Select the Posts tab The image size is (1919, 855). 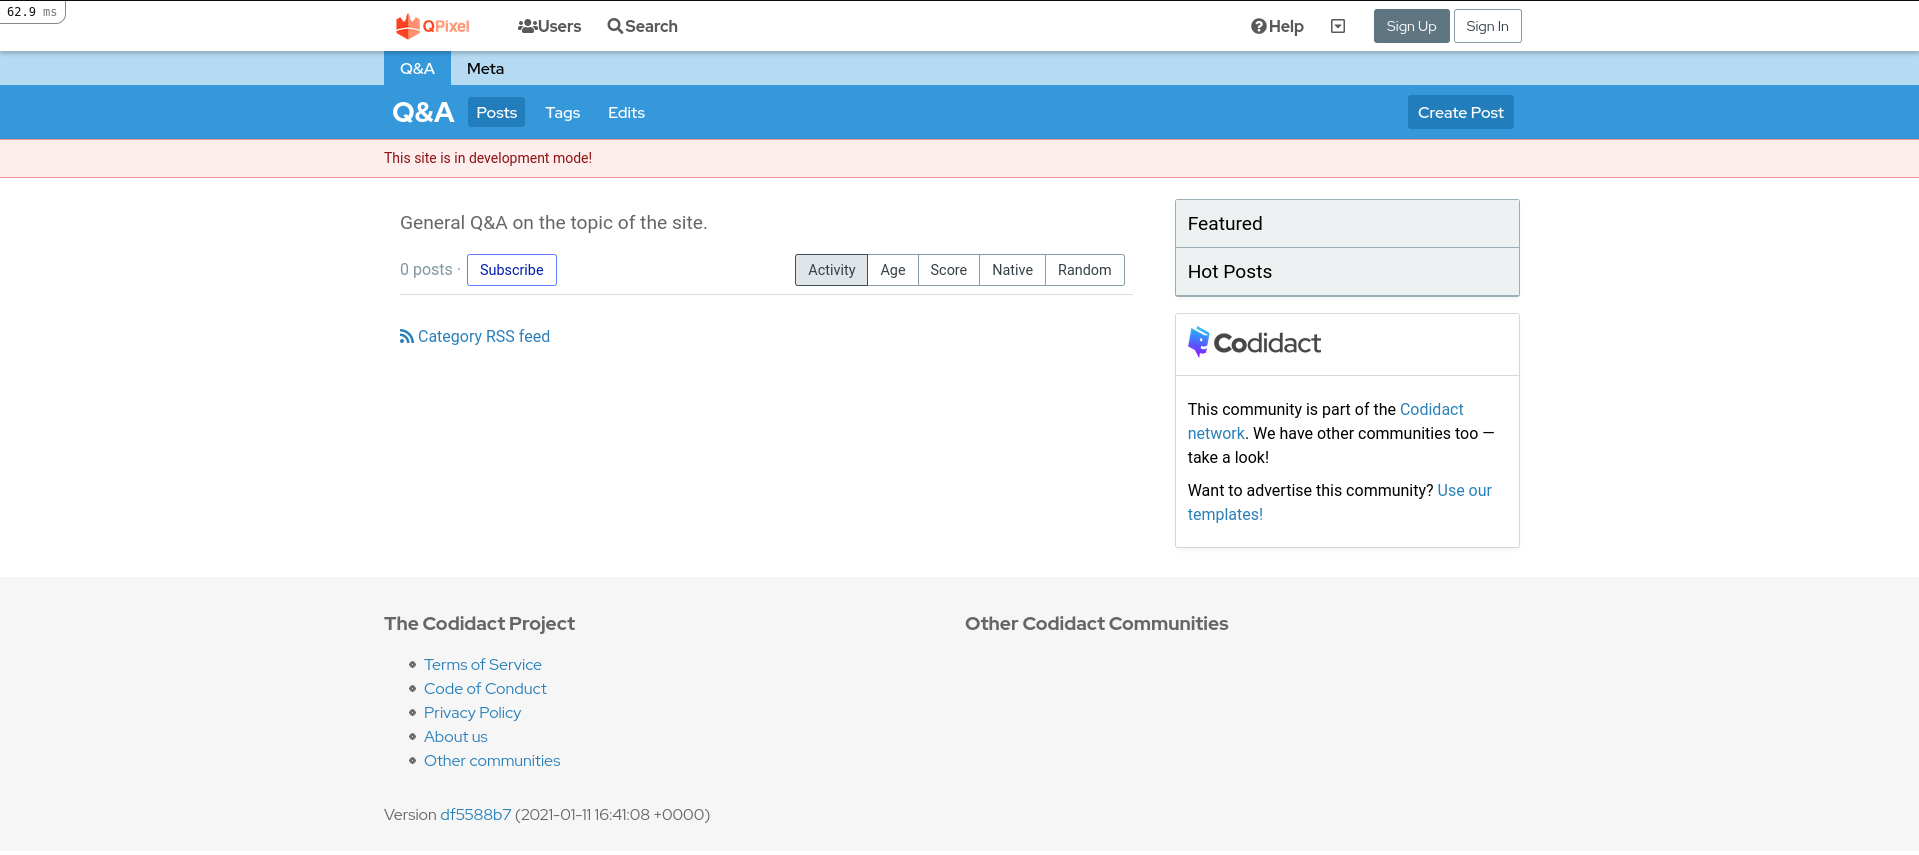click(x=496, y=112)
